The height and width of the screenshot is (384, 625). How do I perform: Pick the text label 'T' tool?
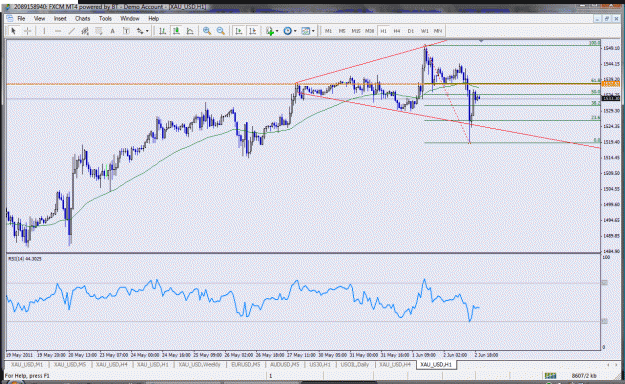coord(126,31)
